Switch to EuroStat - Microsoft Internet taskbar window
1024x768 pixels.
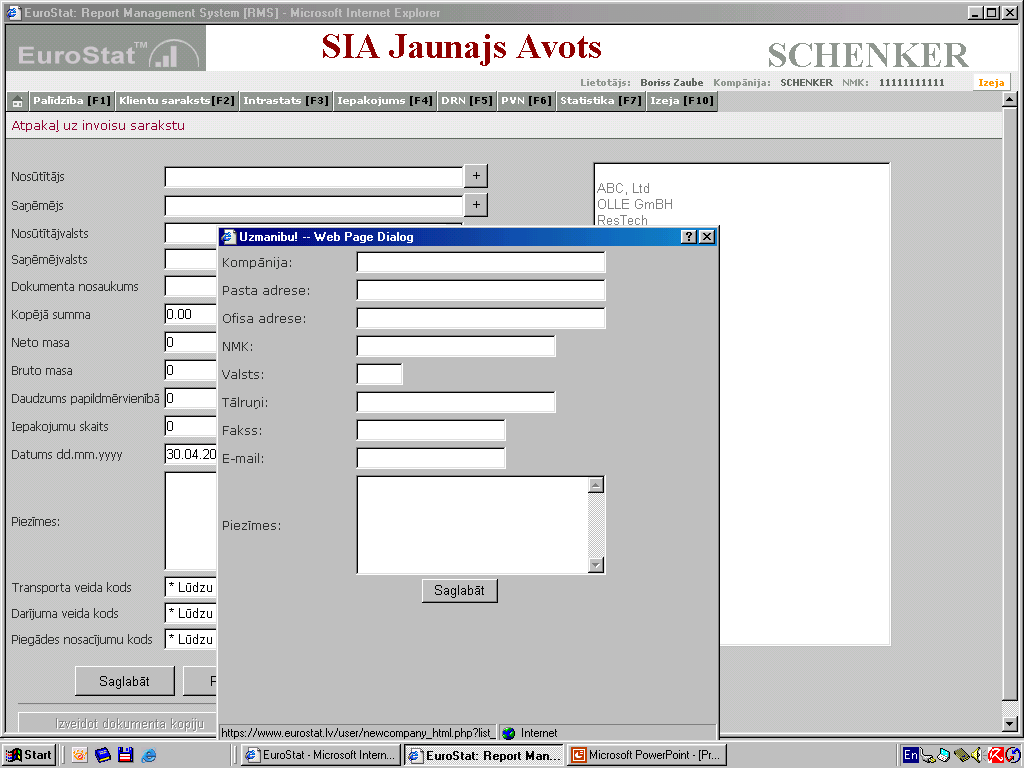(320, 755)
